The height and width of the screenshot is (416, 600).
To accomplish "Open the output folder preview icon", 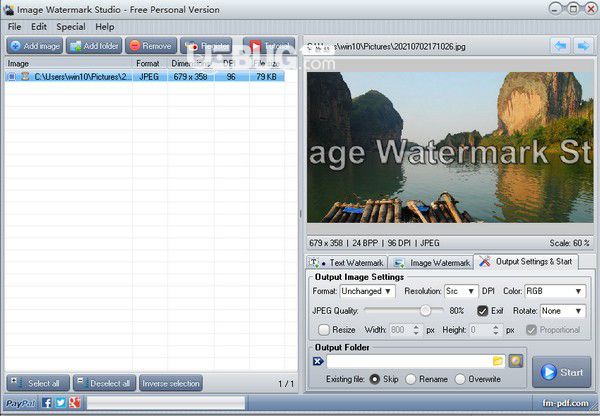I will coord(515,361).
